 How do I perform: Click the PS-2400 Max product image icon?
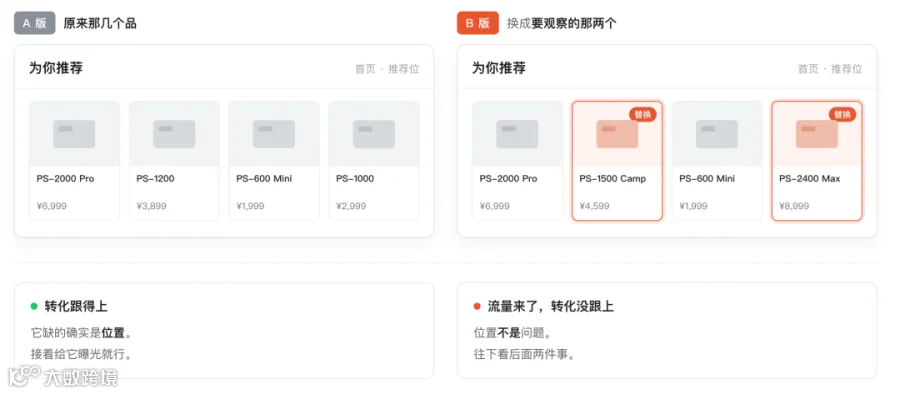[x=817, y=134]
